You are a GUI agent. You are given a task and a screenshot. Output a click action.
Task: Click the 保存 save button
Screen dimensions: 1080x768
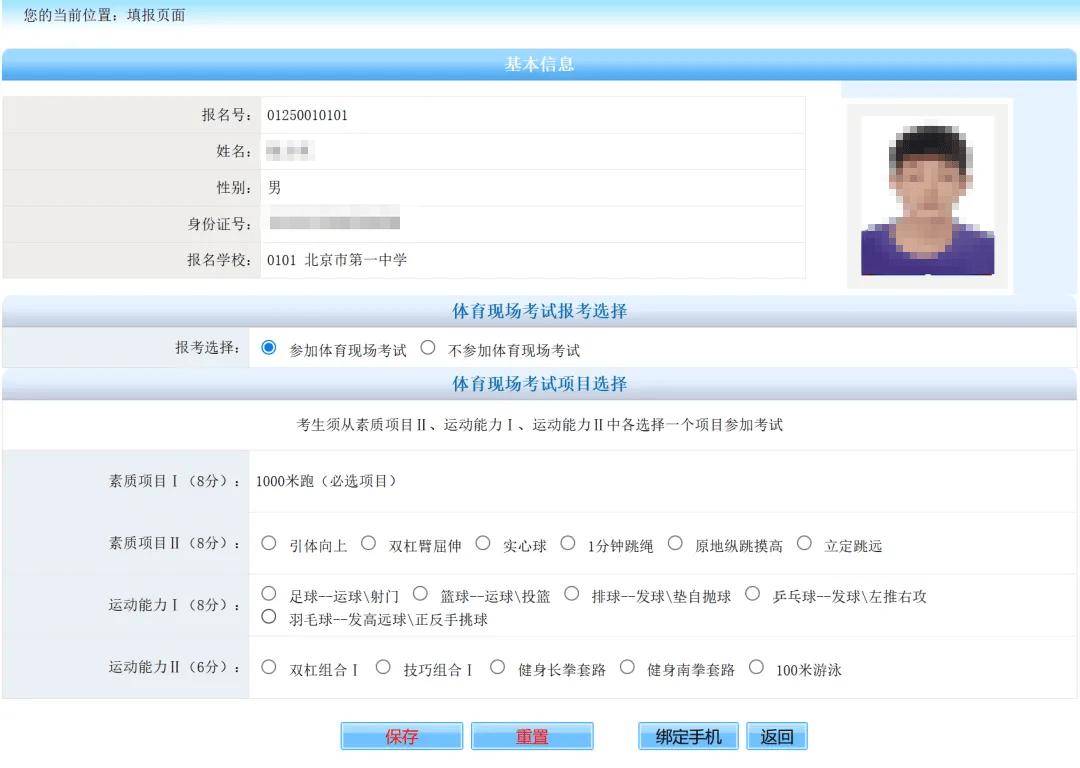(401, 735)
